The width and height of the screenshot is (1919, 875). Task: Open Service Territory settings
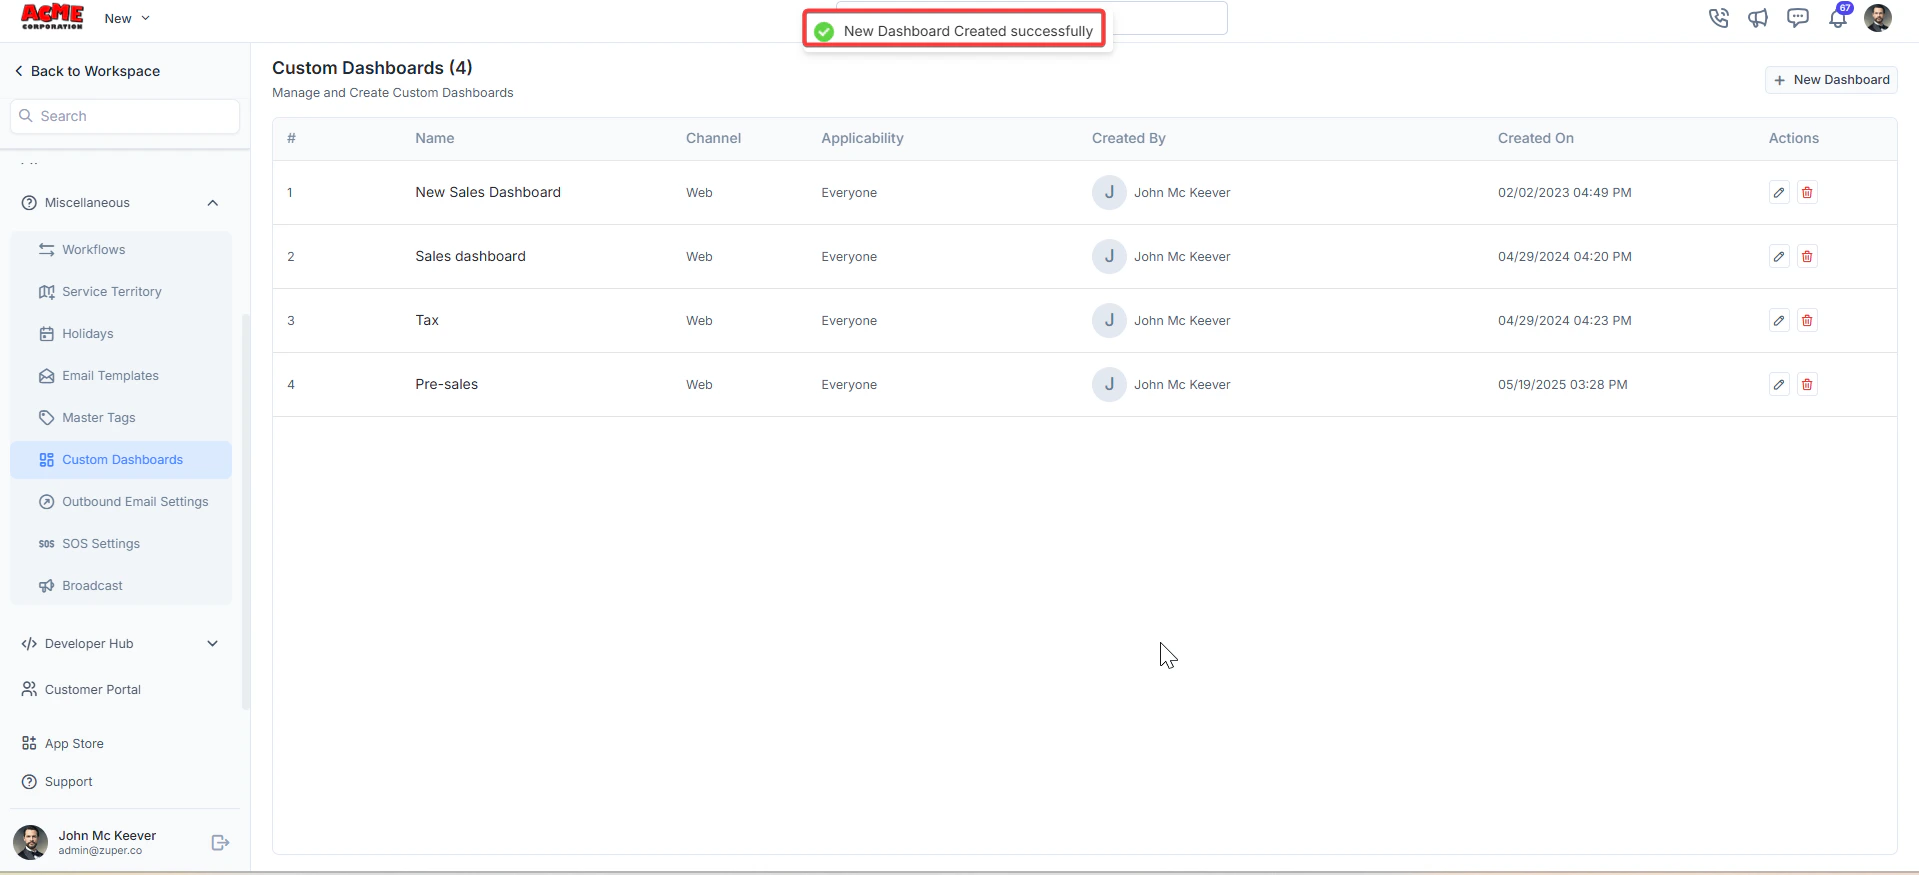pyautogui.click(x=121, y=292)
